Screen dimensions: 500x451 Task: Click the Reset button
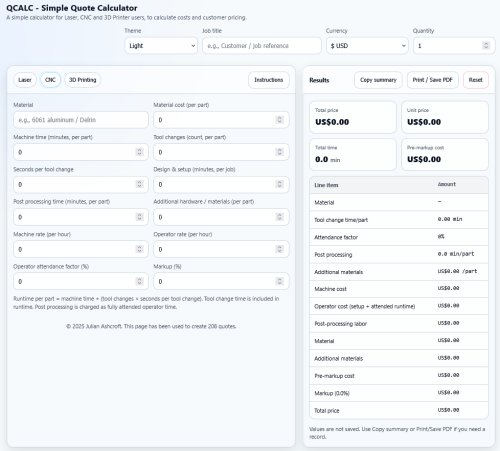(476, 80)
